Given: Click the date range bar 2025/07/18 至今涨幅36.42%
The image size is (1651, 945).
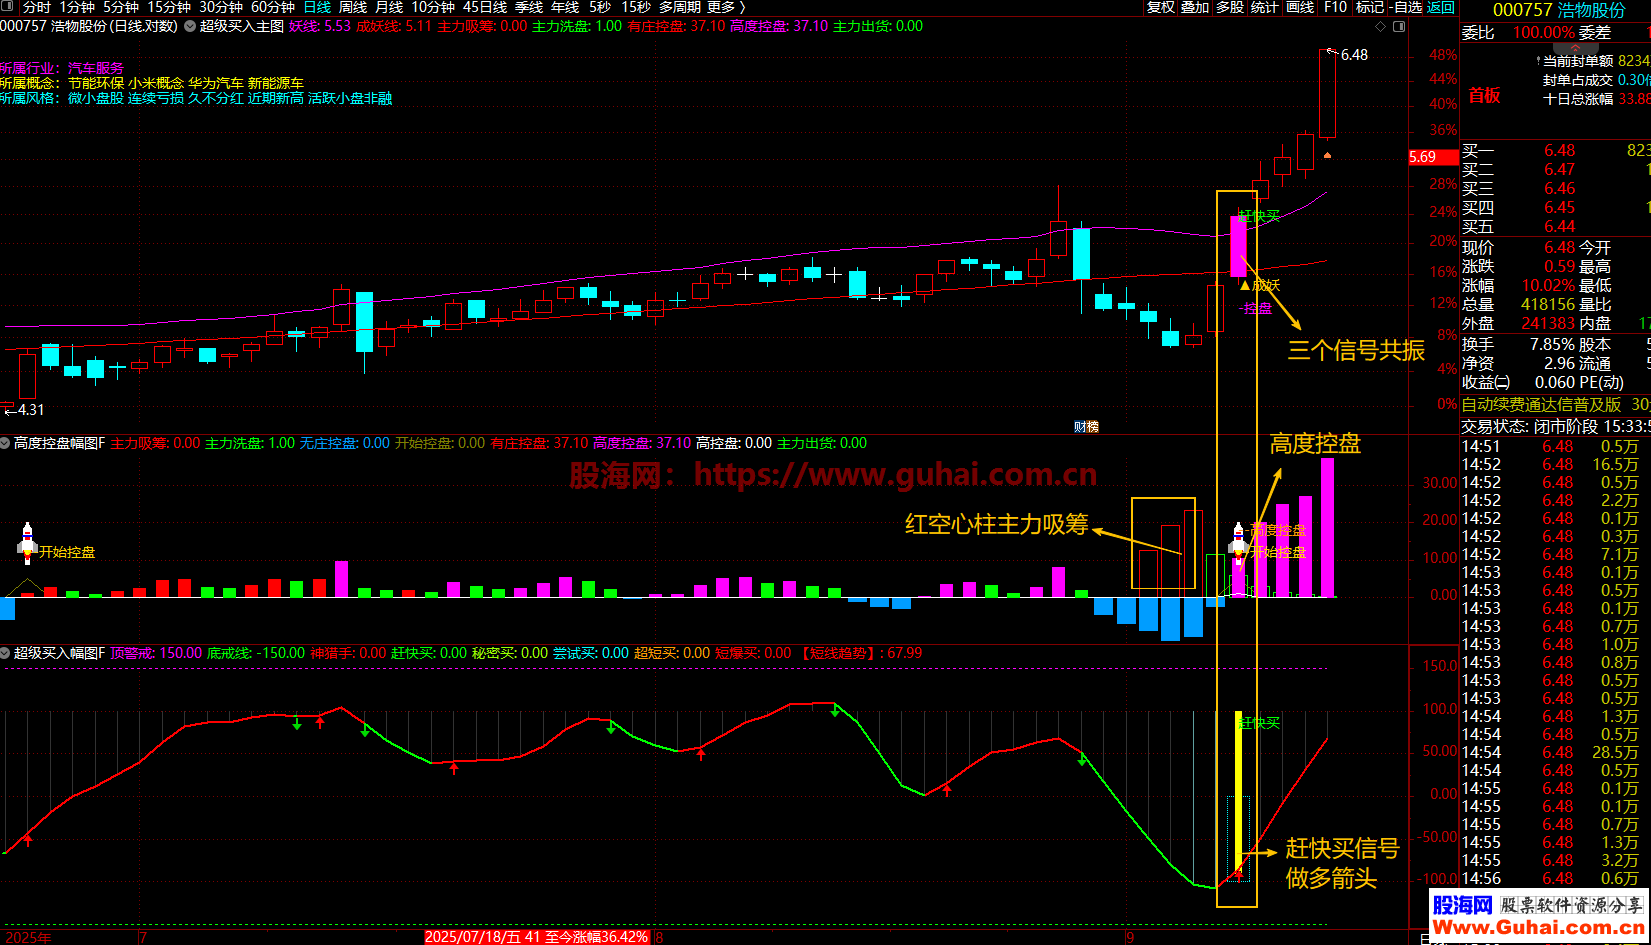Looking at the screenshot, I should (538, 937).
